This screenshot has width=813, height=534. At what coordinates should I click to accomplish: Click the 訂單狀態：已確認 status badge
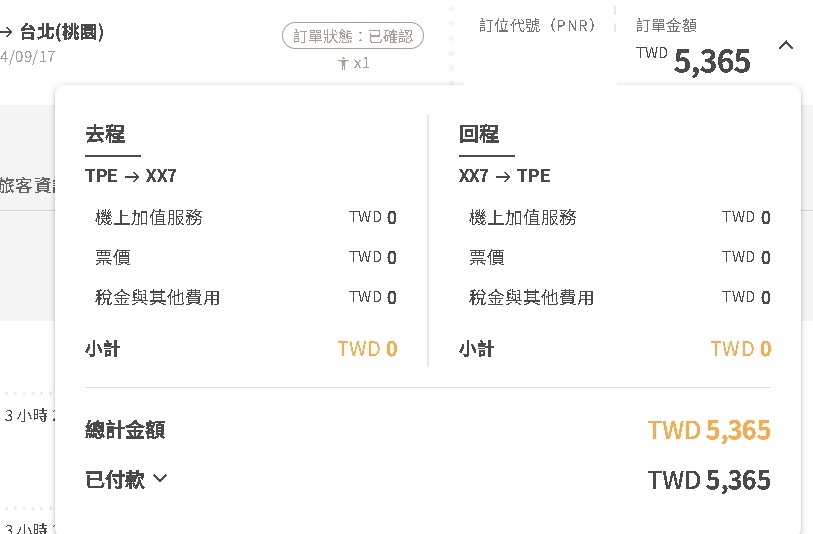[x=353, y=36]
